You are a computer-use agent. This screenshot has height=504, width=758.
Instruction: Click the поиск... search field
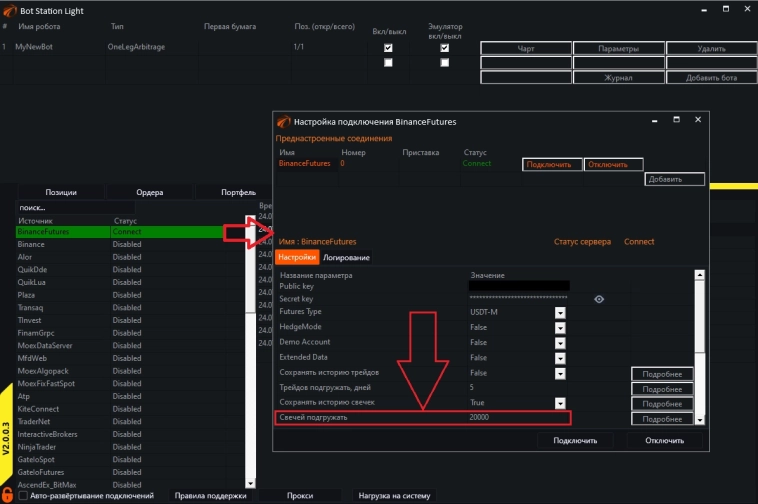click(76, 208)
